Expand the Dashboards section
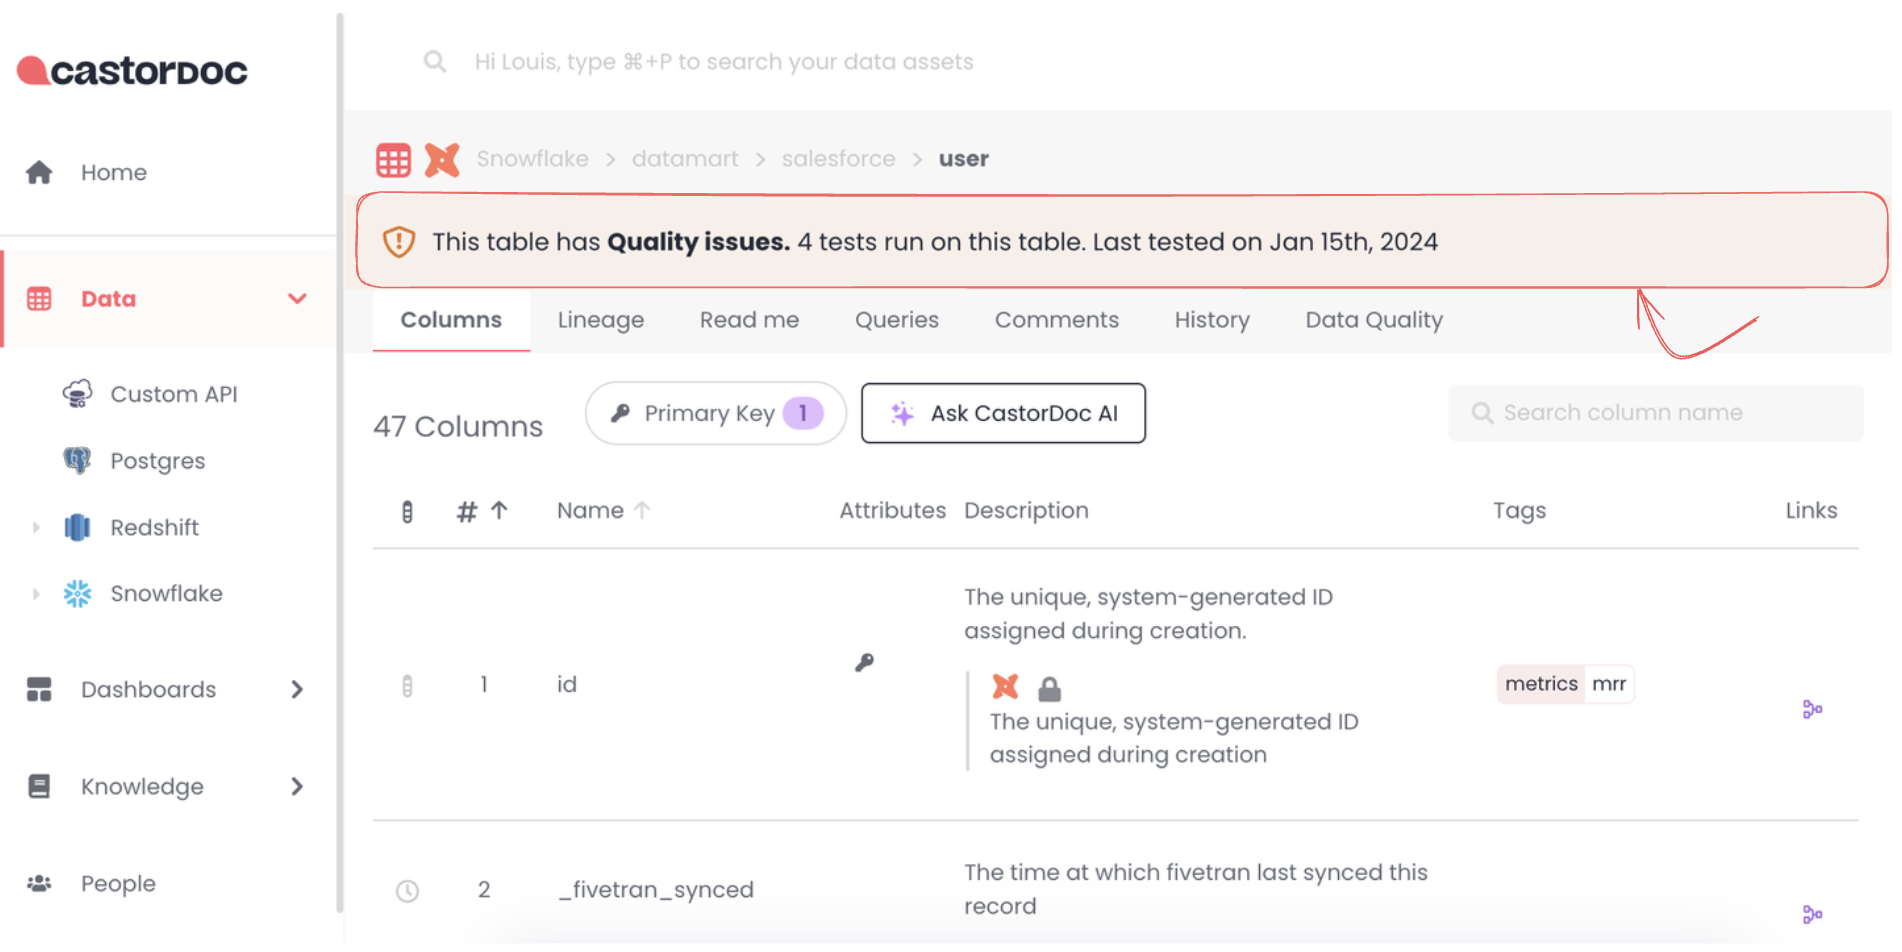The height and width of the screenshot is (952, 1902). click(297, 689)
